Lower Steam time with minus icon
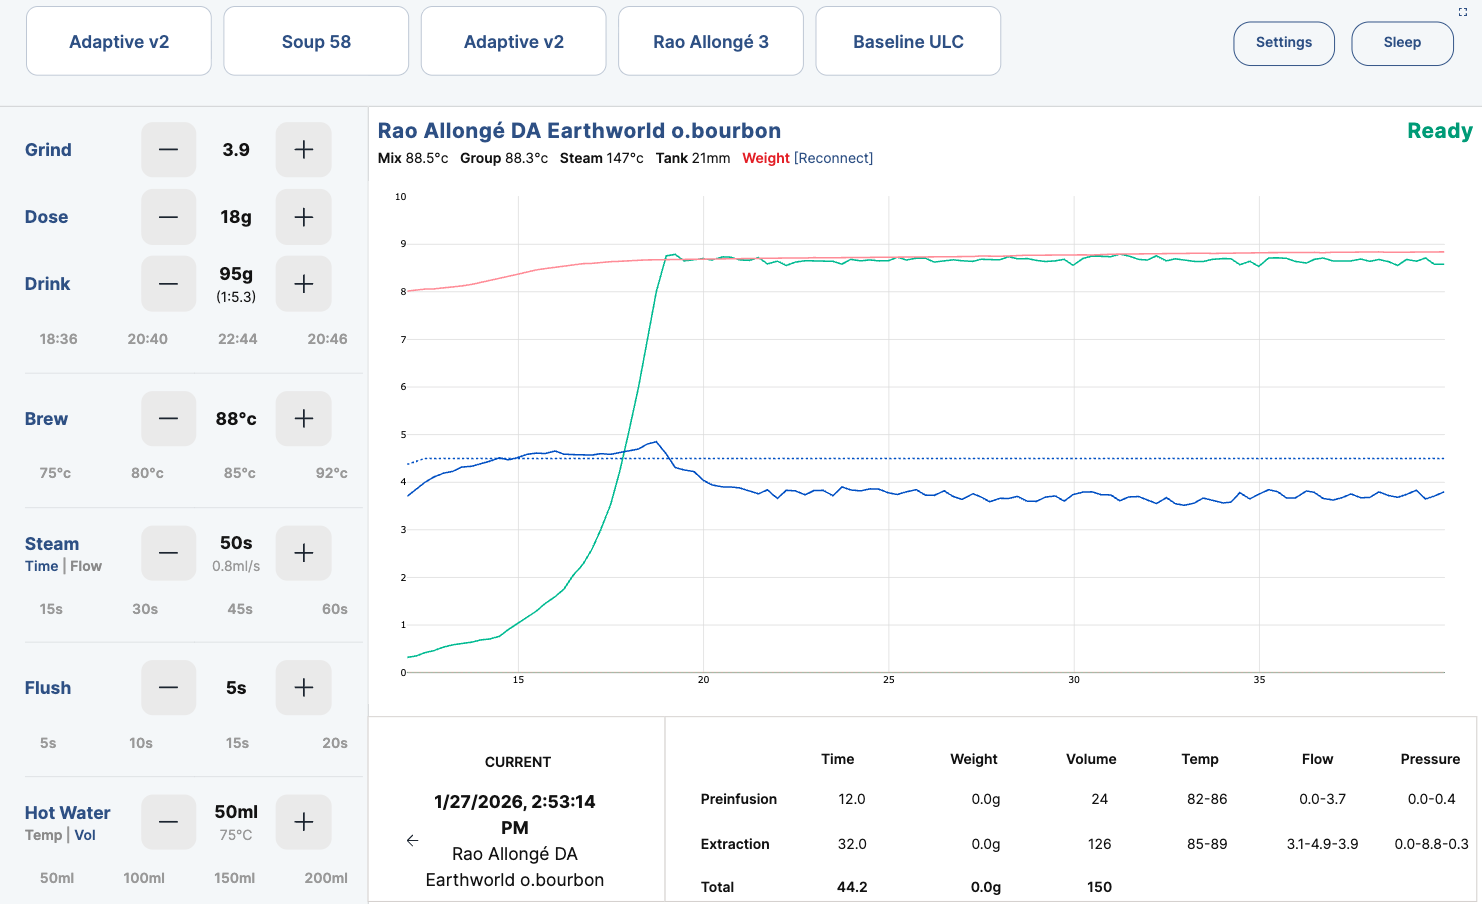 168,553
